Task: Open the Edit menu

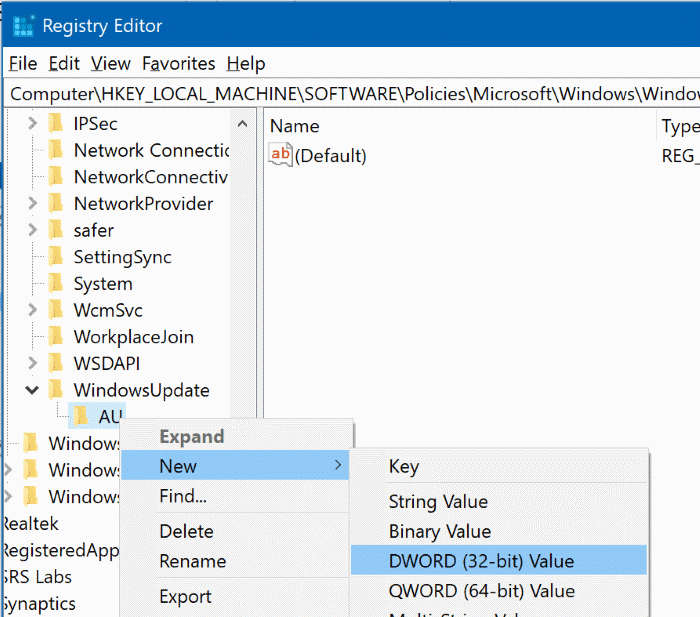Action: [64, 64]
